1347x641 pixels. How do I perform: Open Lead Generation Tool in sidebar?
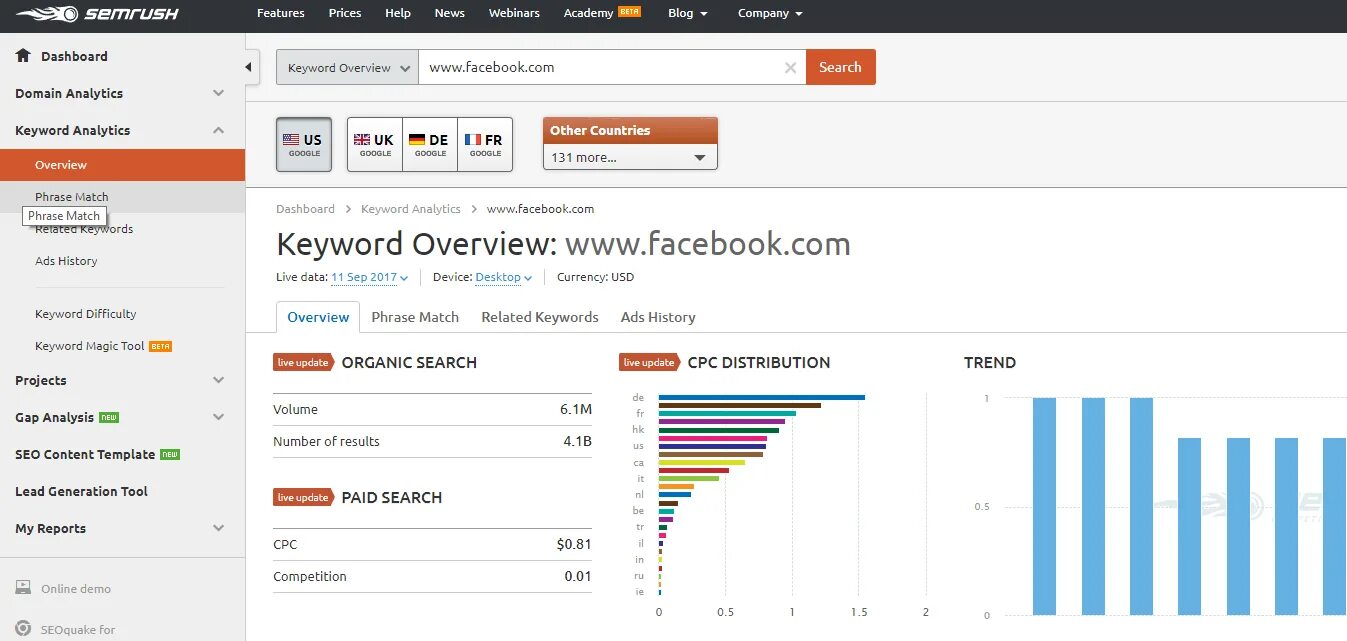[x=81, y=491]
